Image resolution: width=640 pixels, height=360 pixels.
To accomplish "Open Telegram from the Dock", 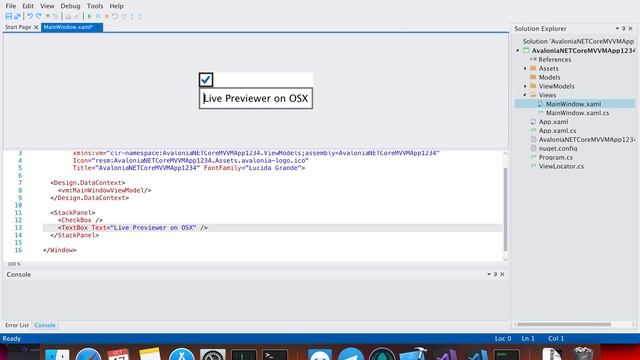I will click(351, 354).
